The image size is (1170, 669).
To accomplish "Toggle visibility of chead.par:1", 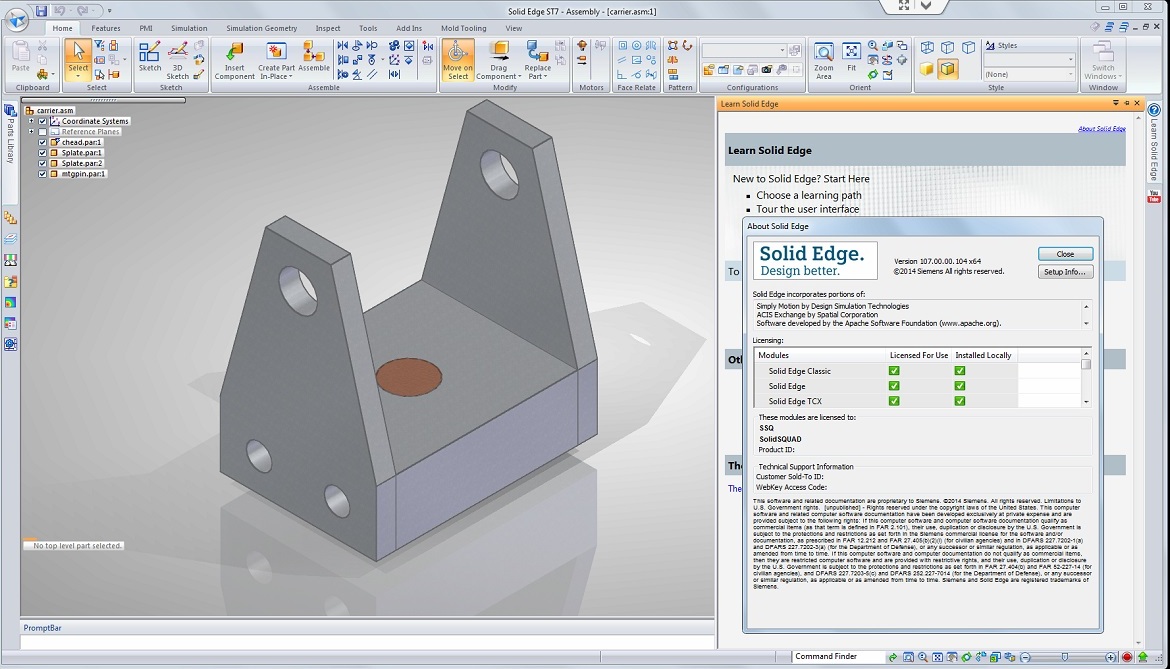I will coord(43,142).
